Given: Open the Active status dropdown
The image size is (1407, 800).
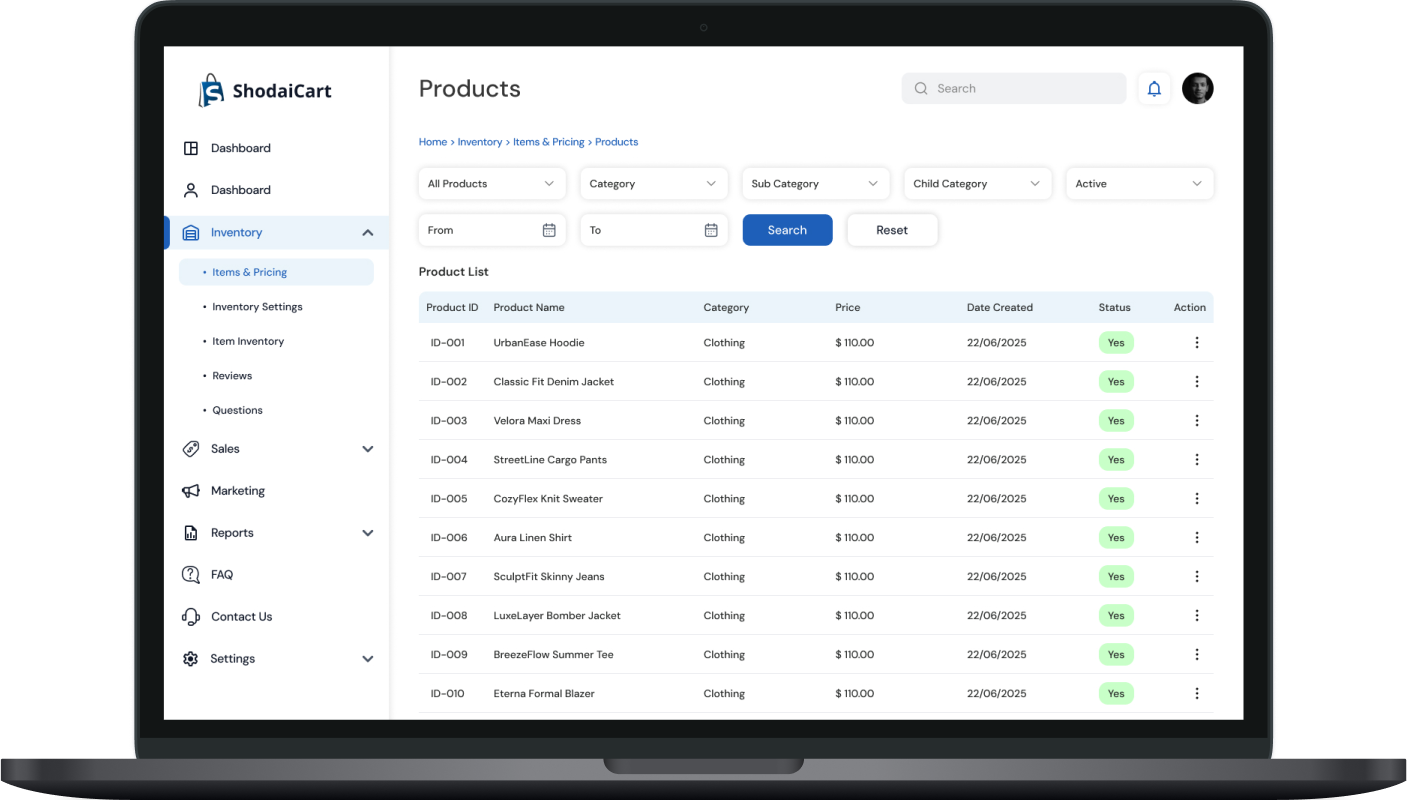Looking at the screenshot, I should point(1139,184).
